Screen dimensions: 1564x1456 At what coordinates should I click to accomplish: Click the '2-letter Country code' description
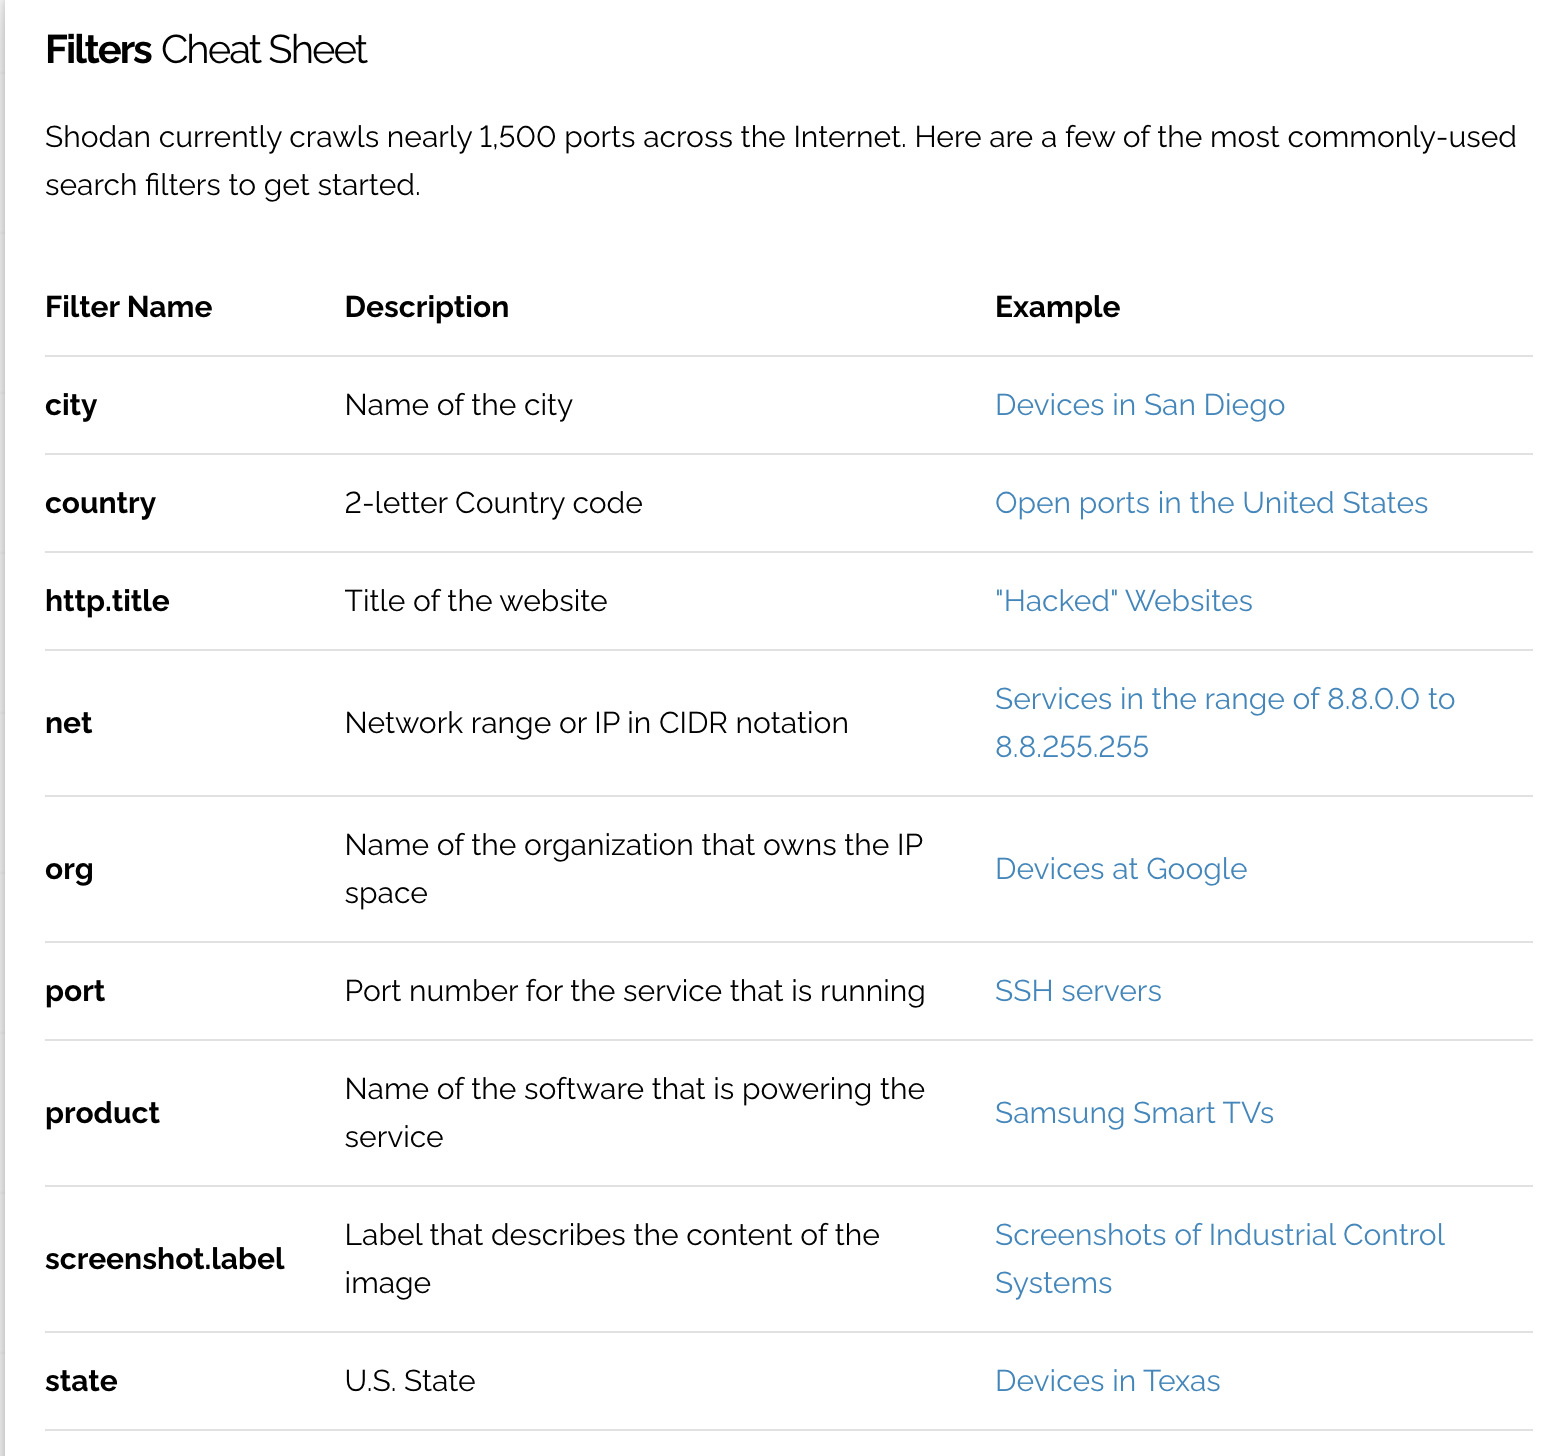pos(493,503)
